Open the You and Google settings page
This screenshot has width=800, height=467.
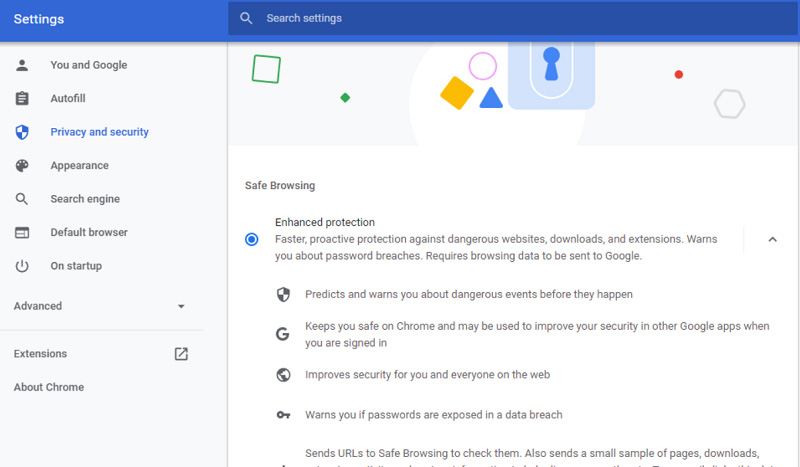tap(89, 65)
